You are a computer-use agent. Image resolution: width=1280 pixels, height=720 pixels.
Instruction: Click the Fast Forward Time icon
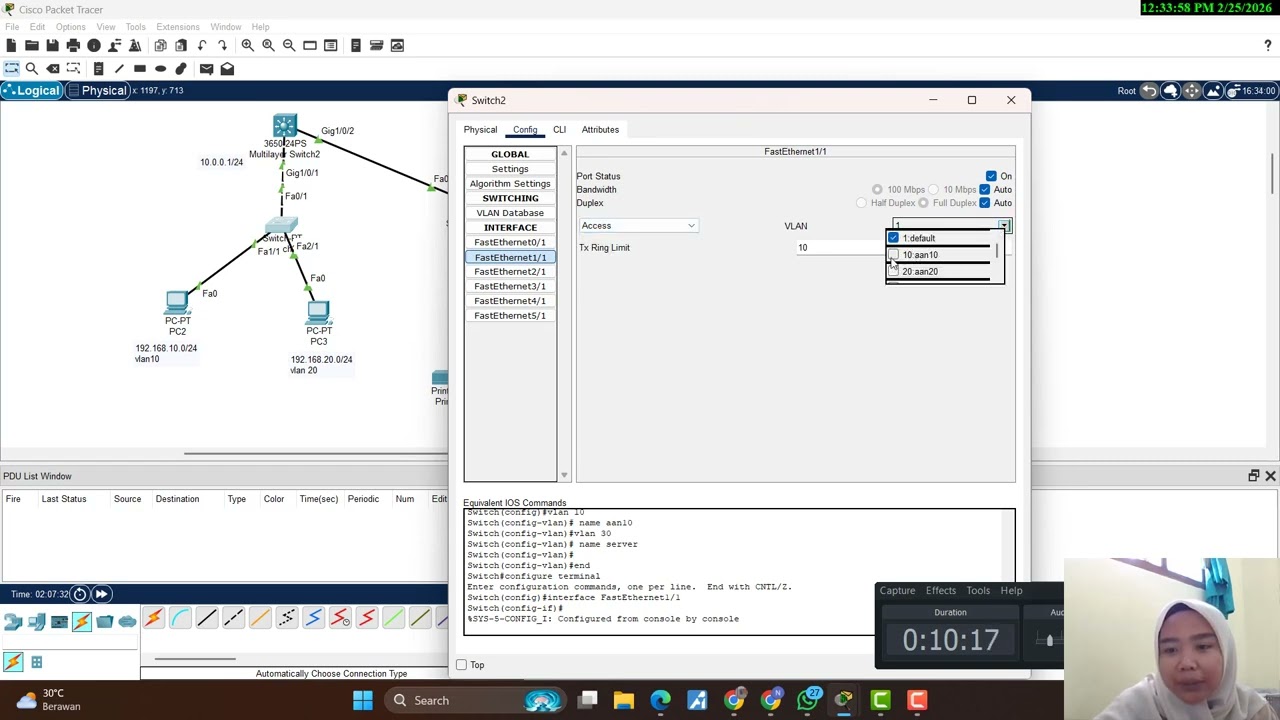[101, 594]
